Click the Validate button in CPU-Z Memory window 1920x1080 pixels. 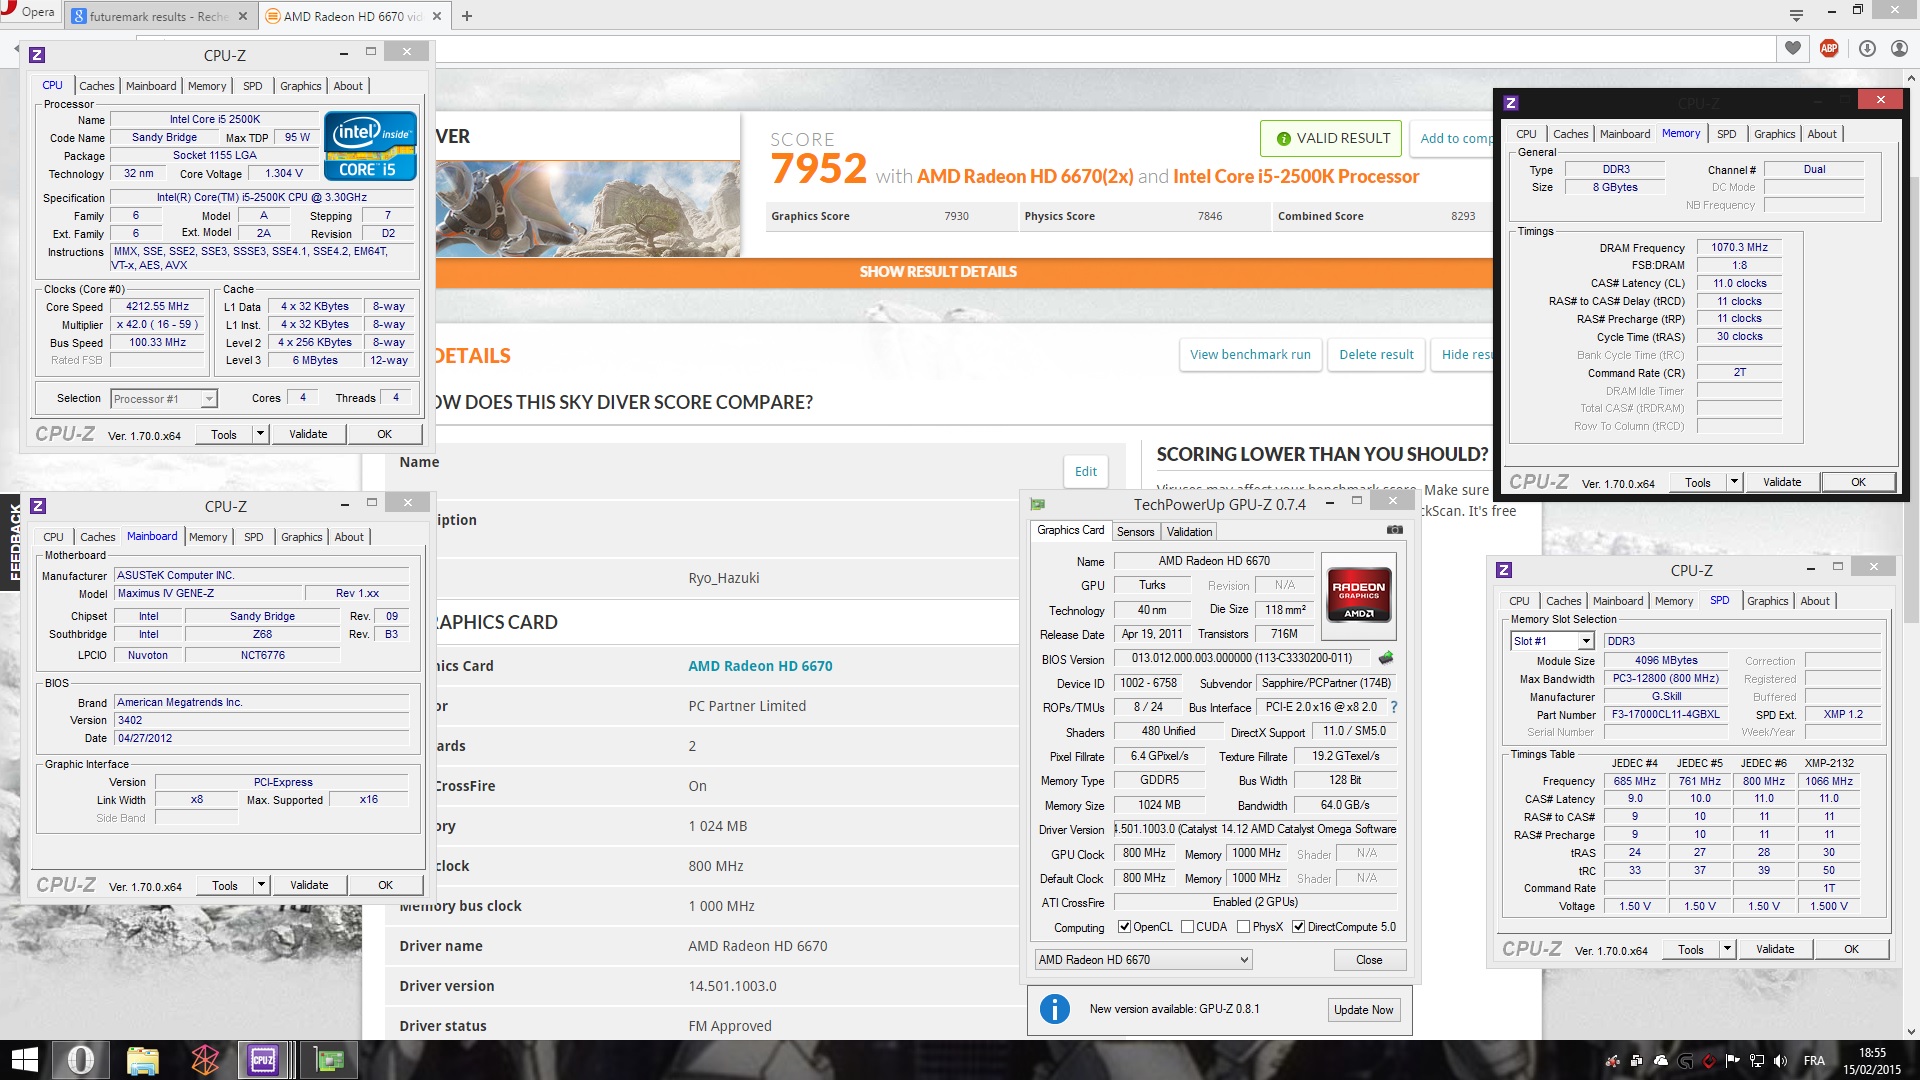click(x=1782, y=482)
